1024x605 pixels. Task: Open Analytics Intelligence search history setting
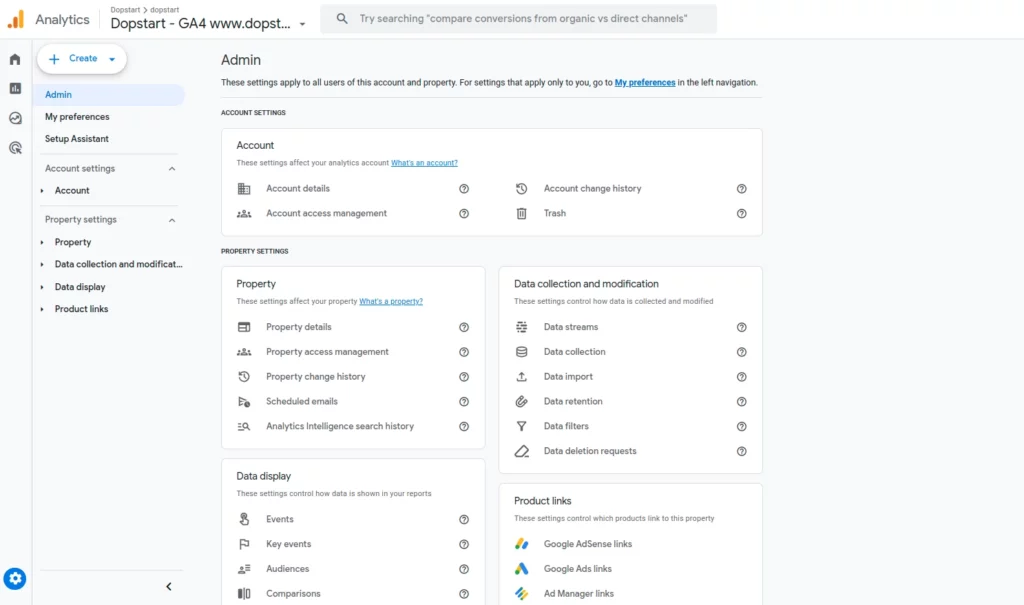pos(340,426)
